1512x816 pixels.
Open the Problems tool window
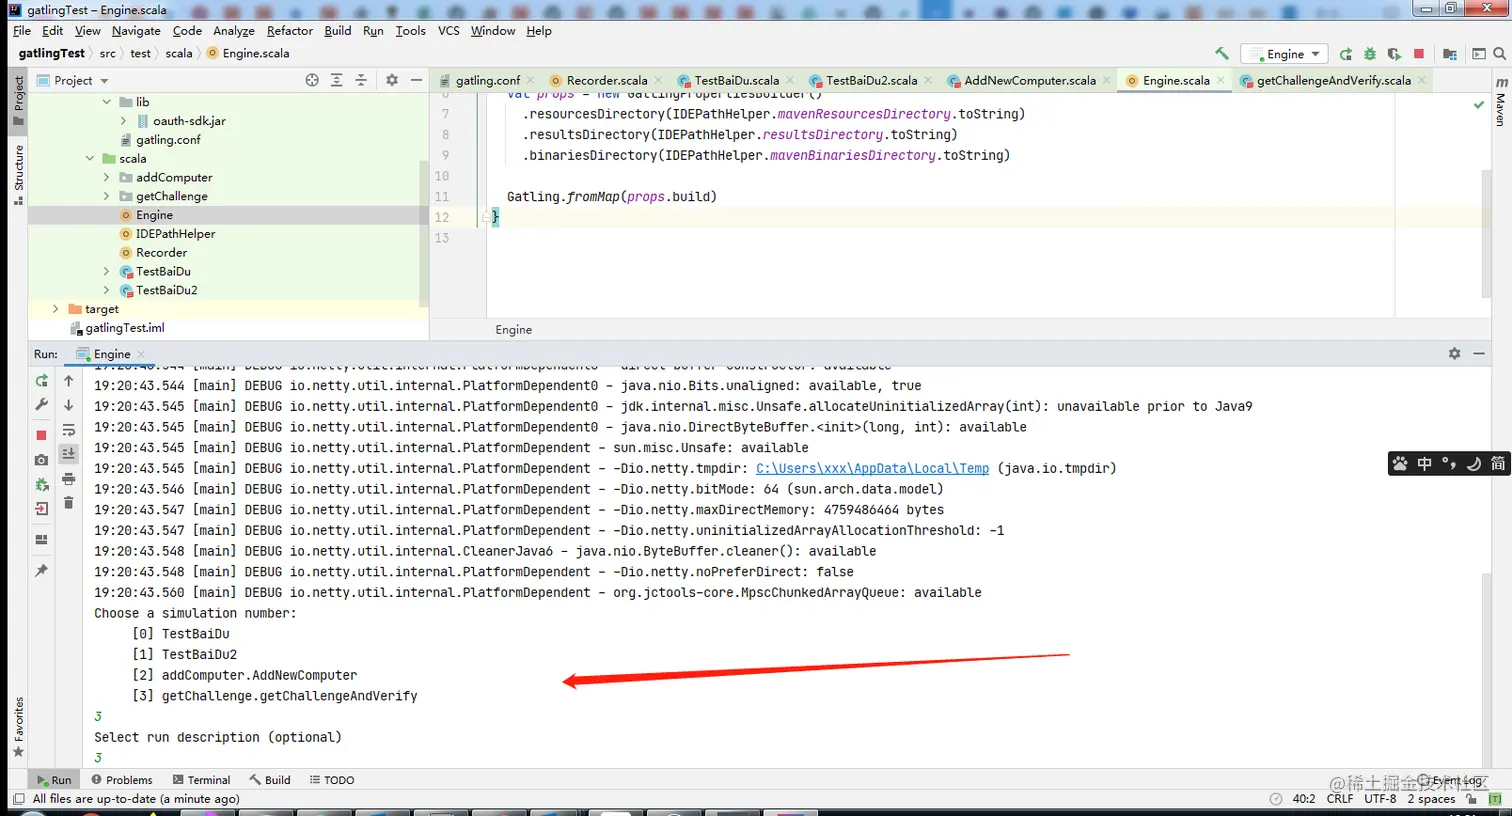[x=121, y=780]
